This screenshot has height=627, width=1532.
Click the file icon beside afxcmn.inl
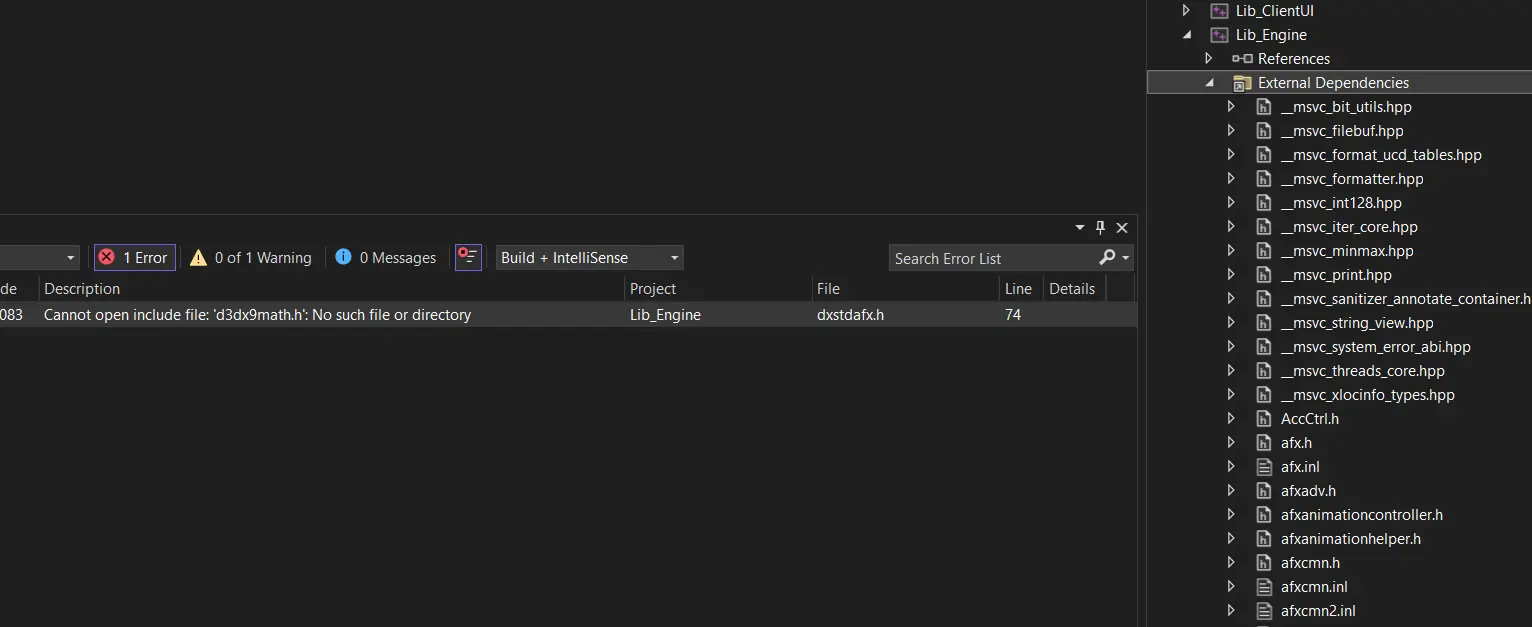pos(1264,587)
